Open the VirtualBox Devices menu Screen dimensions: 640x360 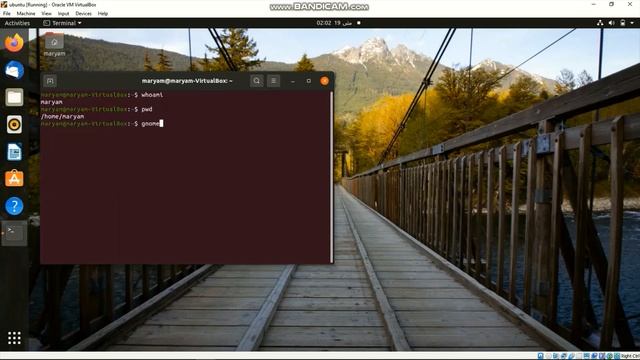(x=83, y=13)
